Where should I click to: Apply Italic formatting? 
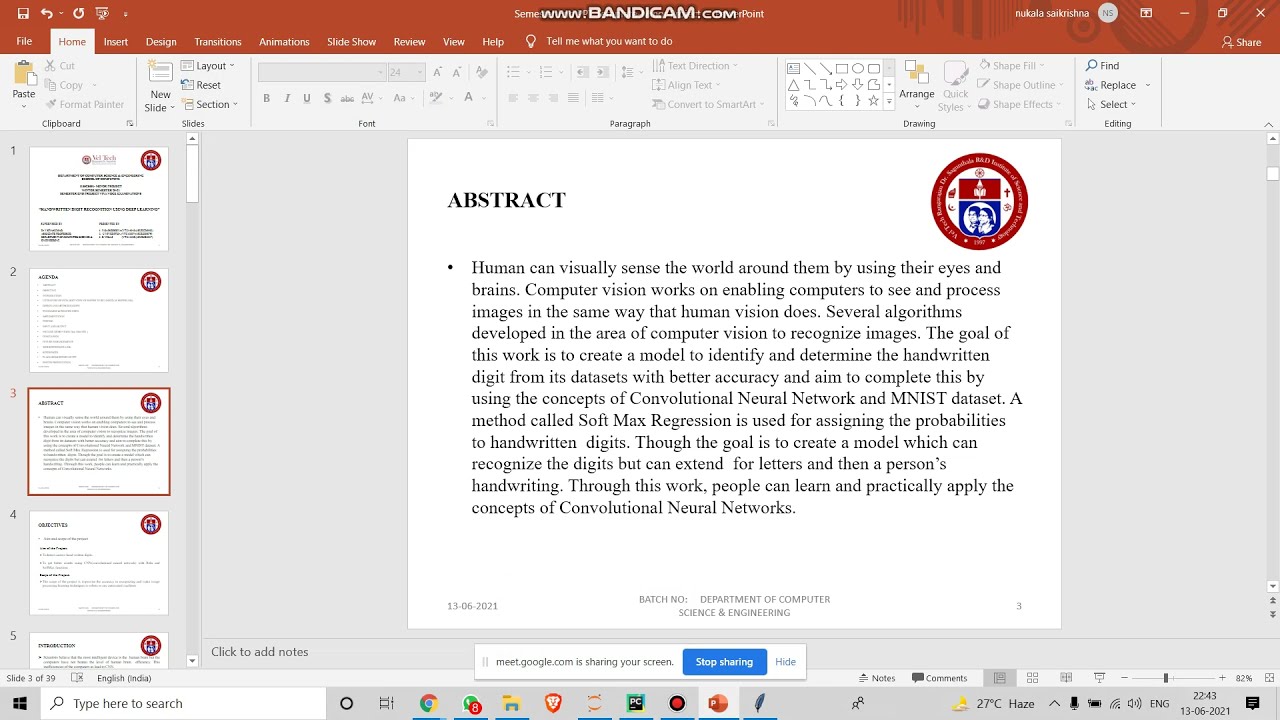point(287,98)
